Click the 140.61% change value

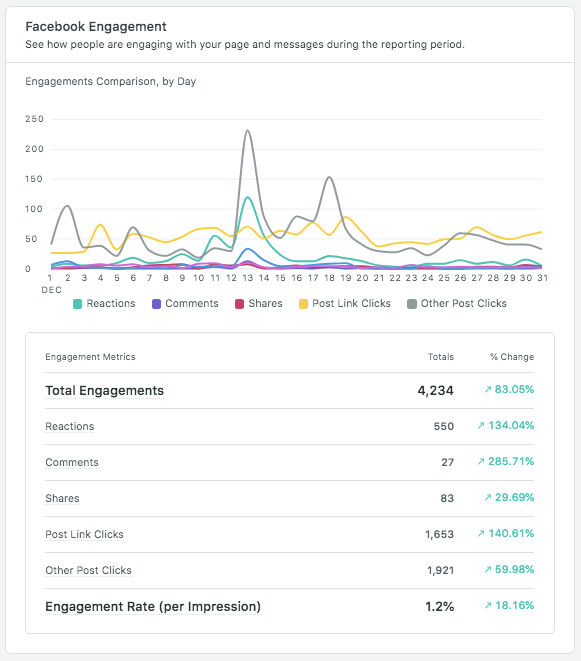pyautogui.click(x=511, y=533)
